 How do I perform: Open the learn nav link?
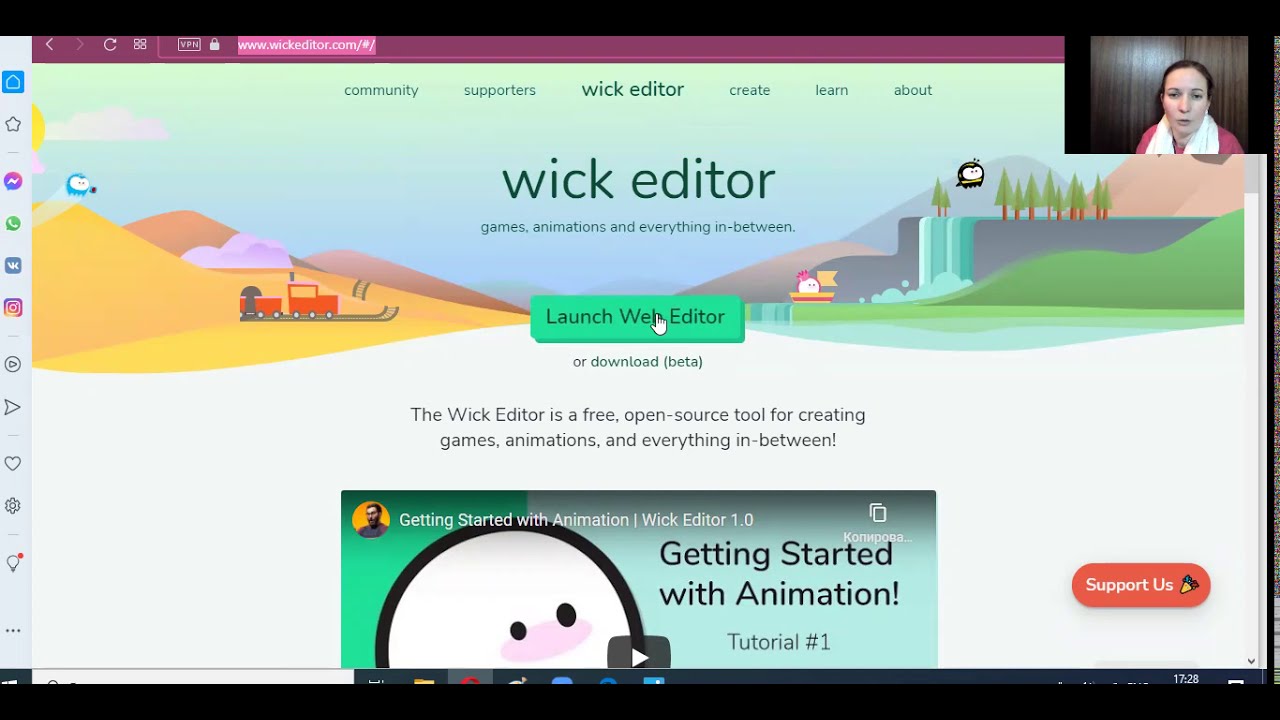(832, 90)
